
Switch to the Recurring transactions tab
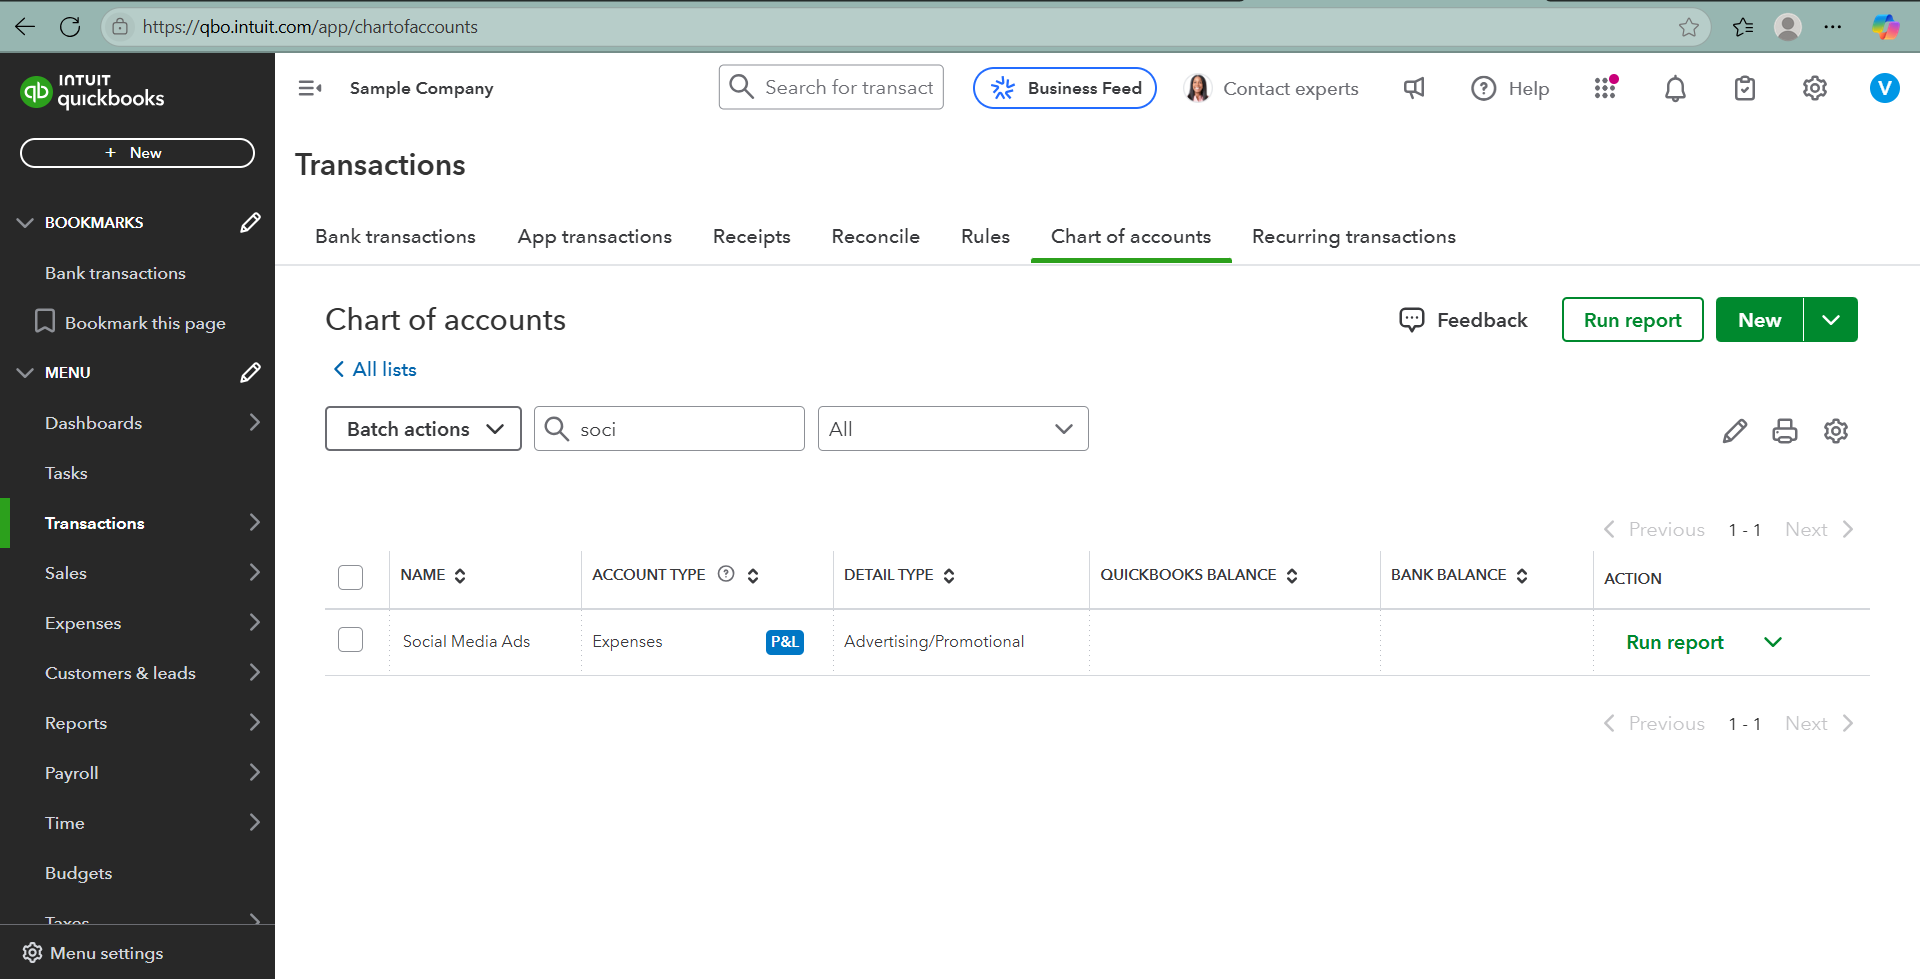click(1354, 237)
